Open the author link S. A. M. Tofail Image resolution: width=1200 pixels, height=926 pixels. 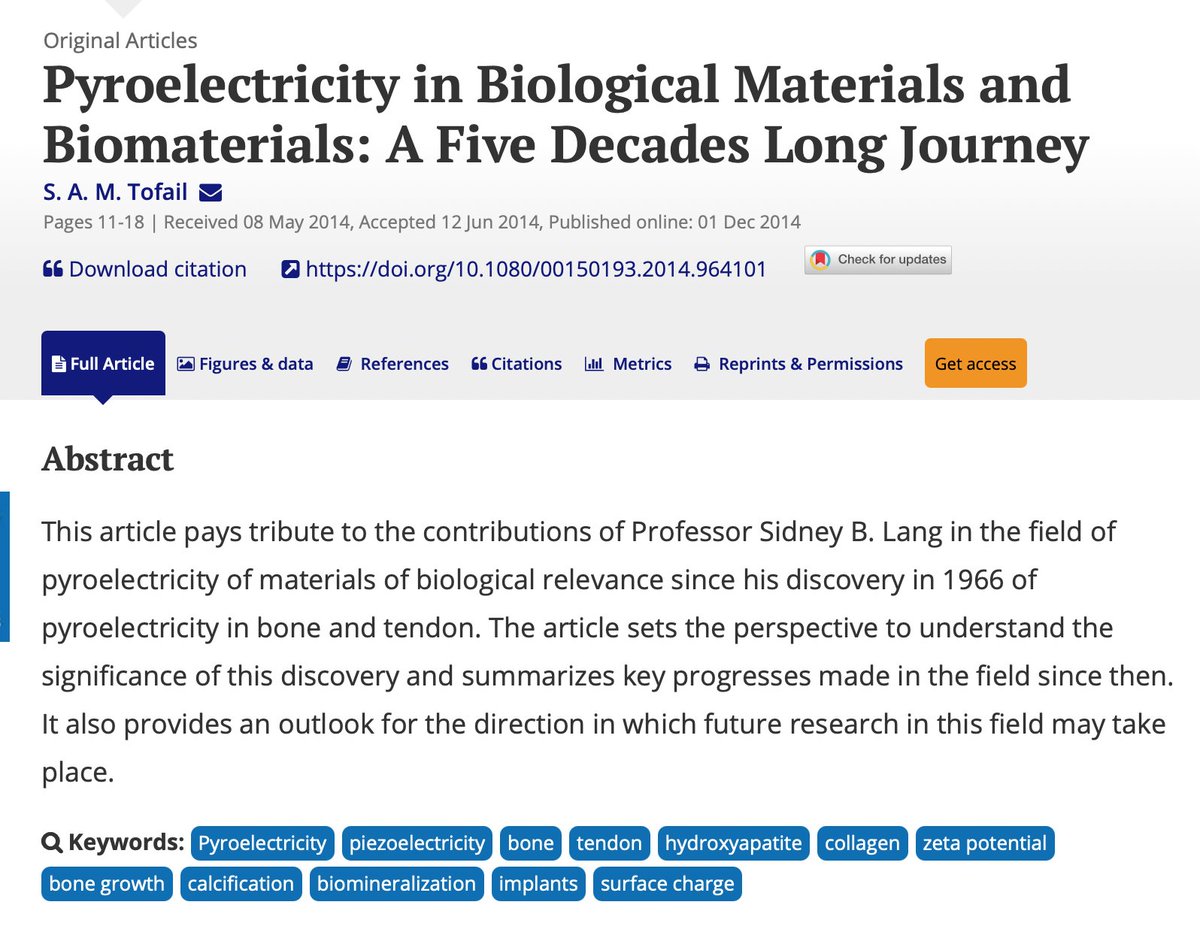(115, 192)
